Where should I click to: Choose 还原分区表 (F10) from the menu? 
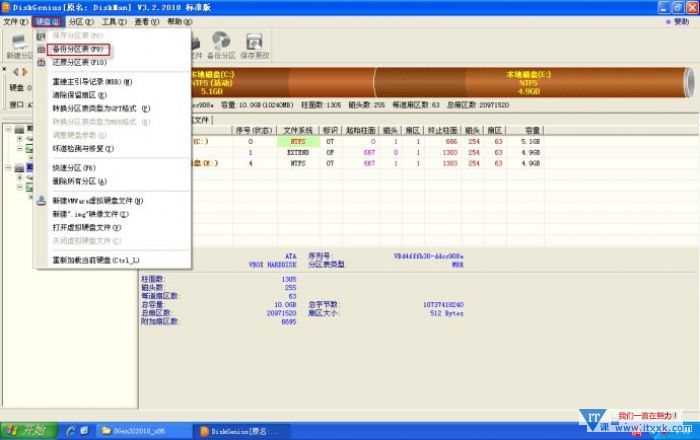coord(80,62)
